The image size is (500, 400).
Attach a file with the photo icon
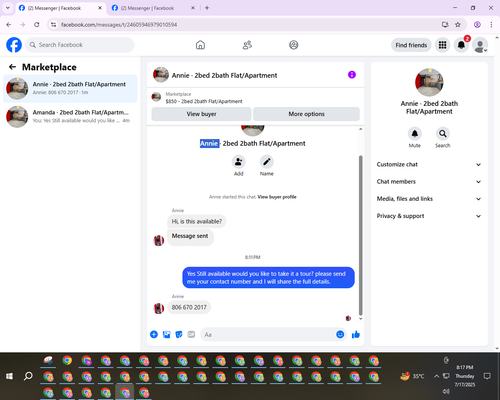[166, 334]
